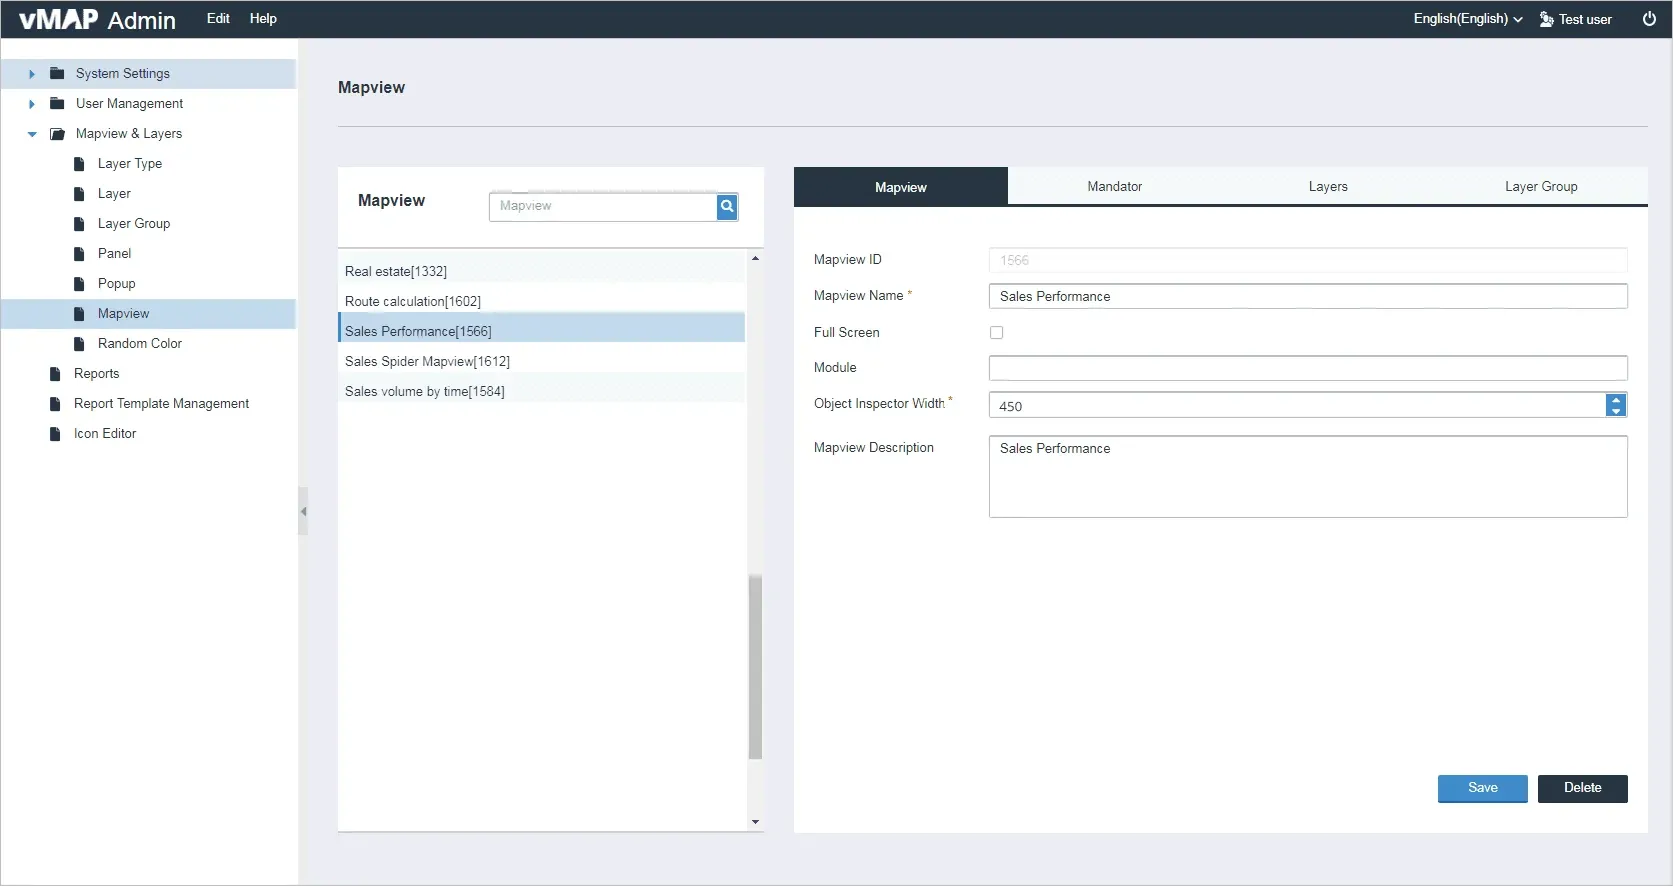This screenshot has height=886, width=1673.
Task: Open the Edit menu
Action: tap(218, 18)
